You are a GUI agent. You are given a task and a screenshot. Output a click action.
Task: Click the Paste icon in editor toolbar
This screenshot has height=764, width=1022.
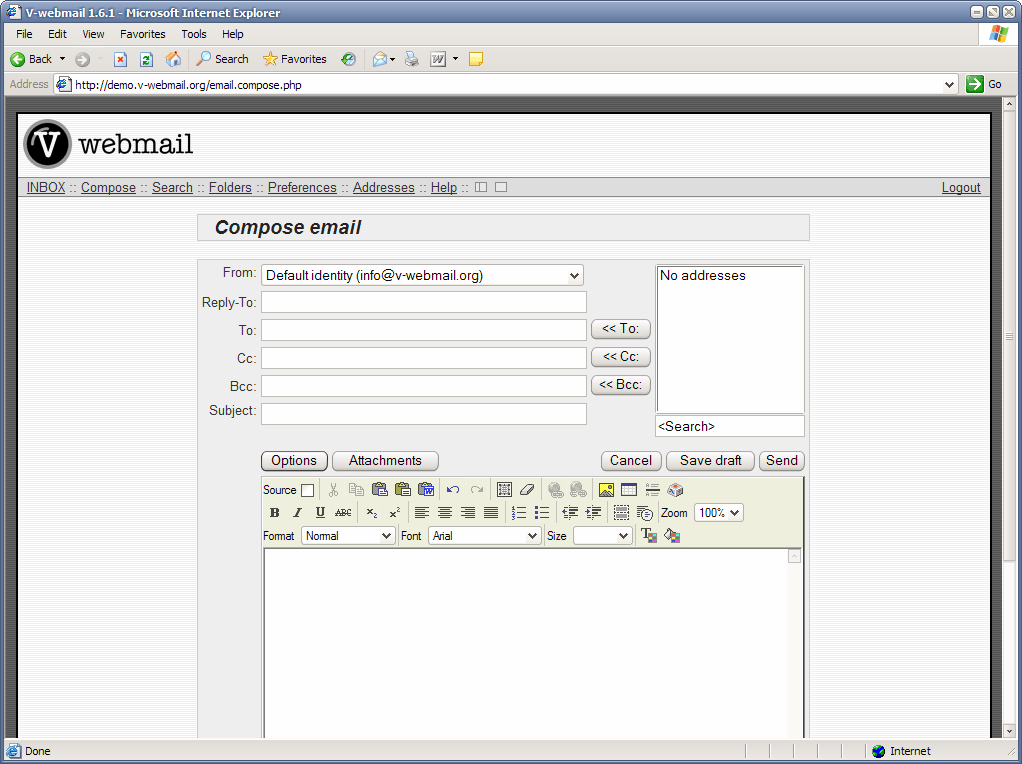pos(379,490)
